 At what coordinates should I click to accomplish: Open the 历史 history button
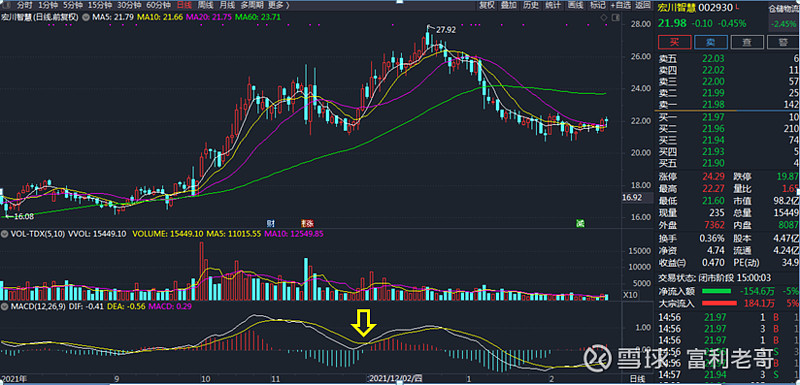click(531, 5)
